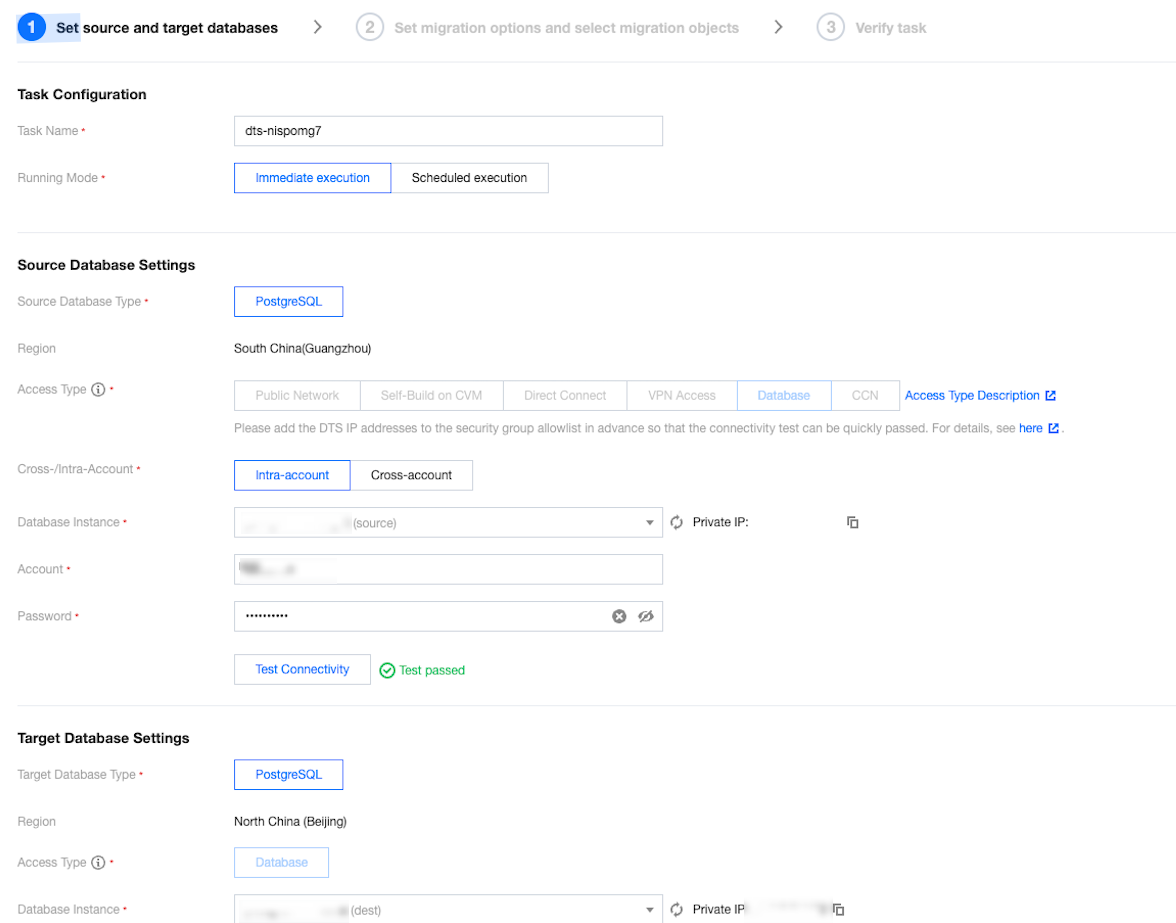Click the source Access Type info icon

pos(98,390)
